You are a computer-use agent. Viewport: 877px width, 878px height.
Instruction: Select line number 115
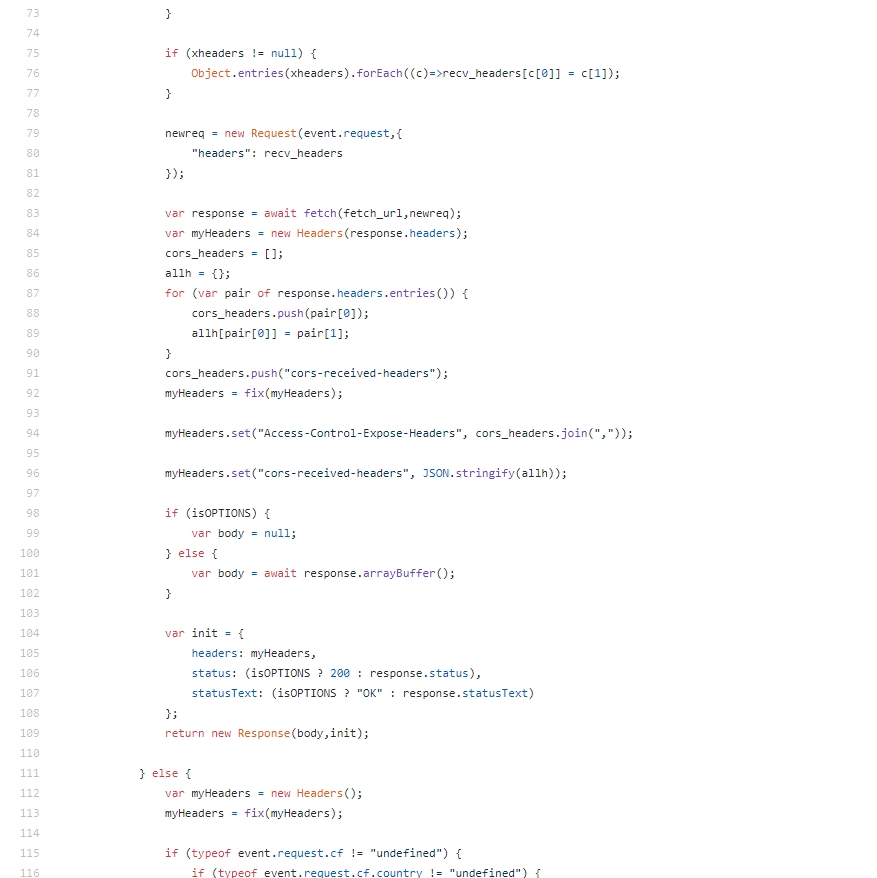[30, 853]
